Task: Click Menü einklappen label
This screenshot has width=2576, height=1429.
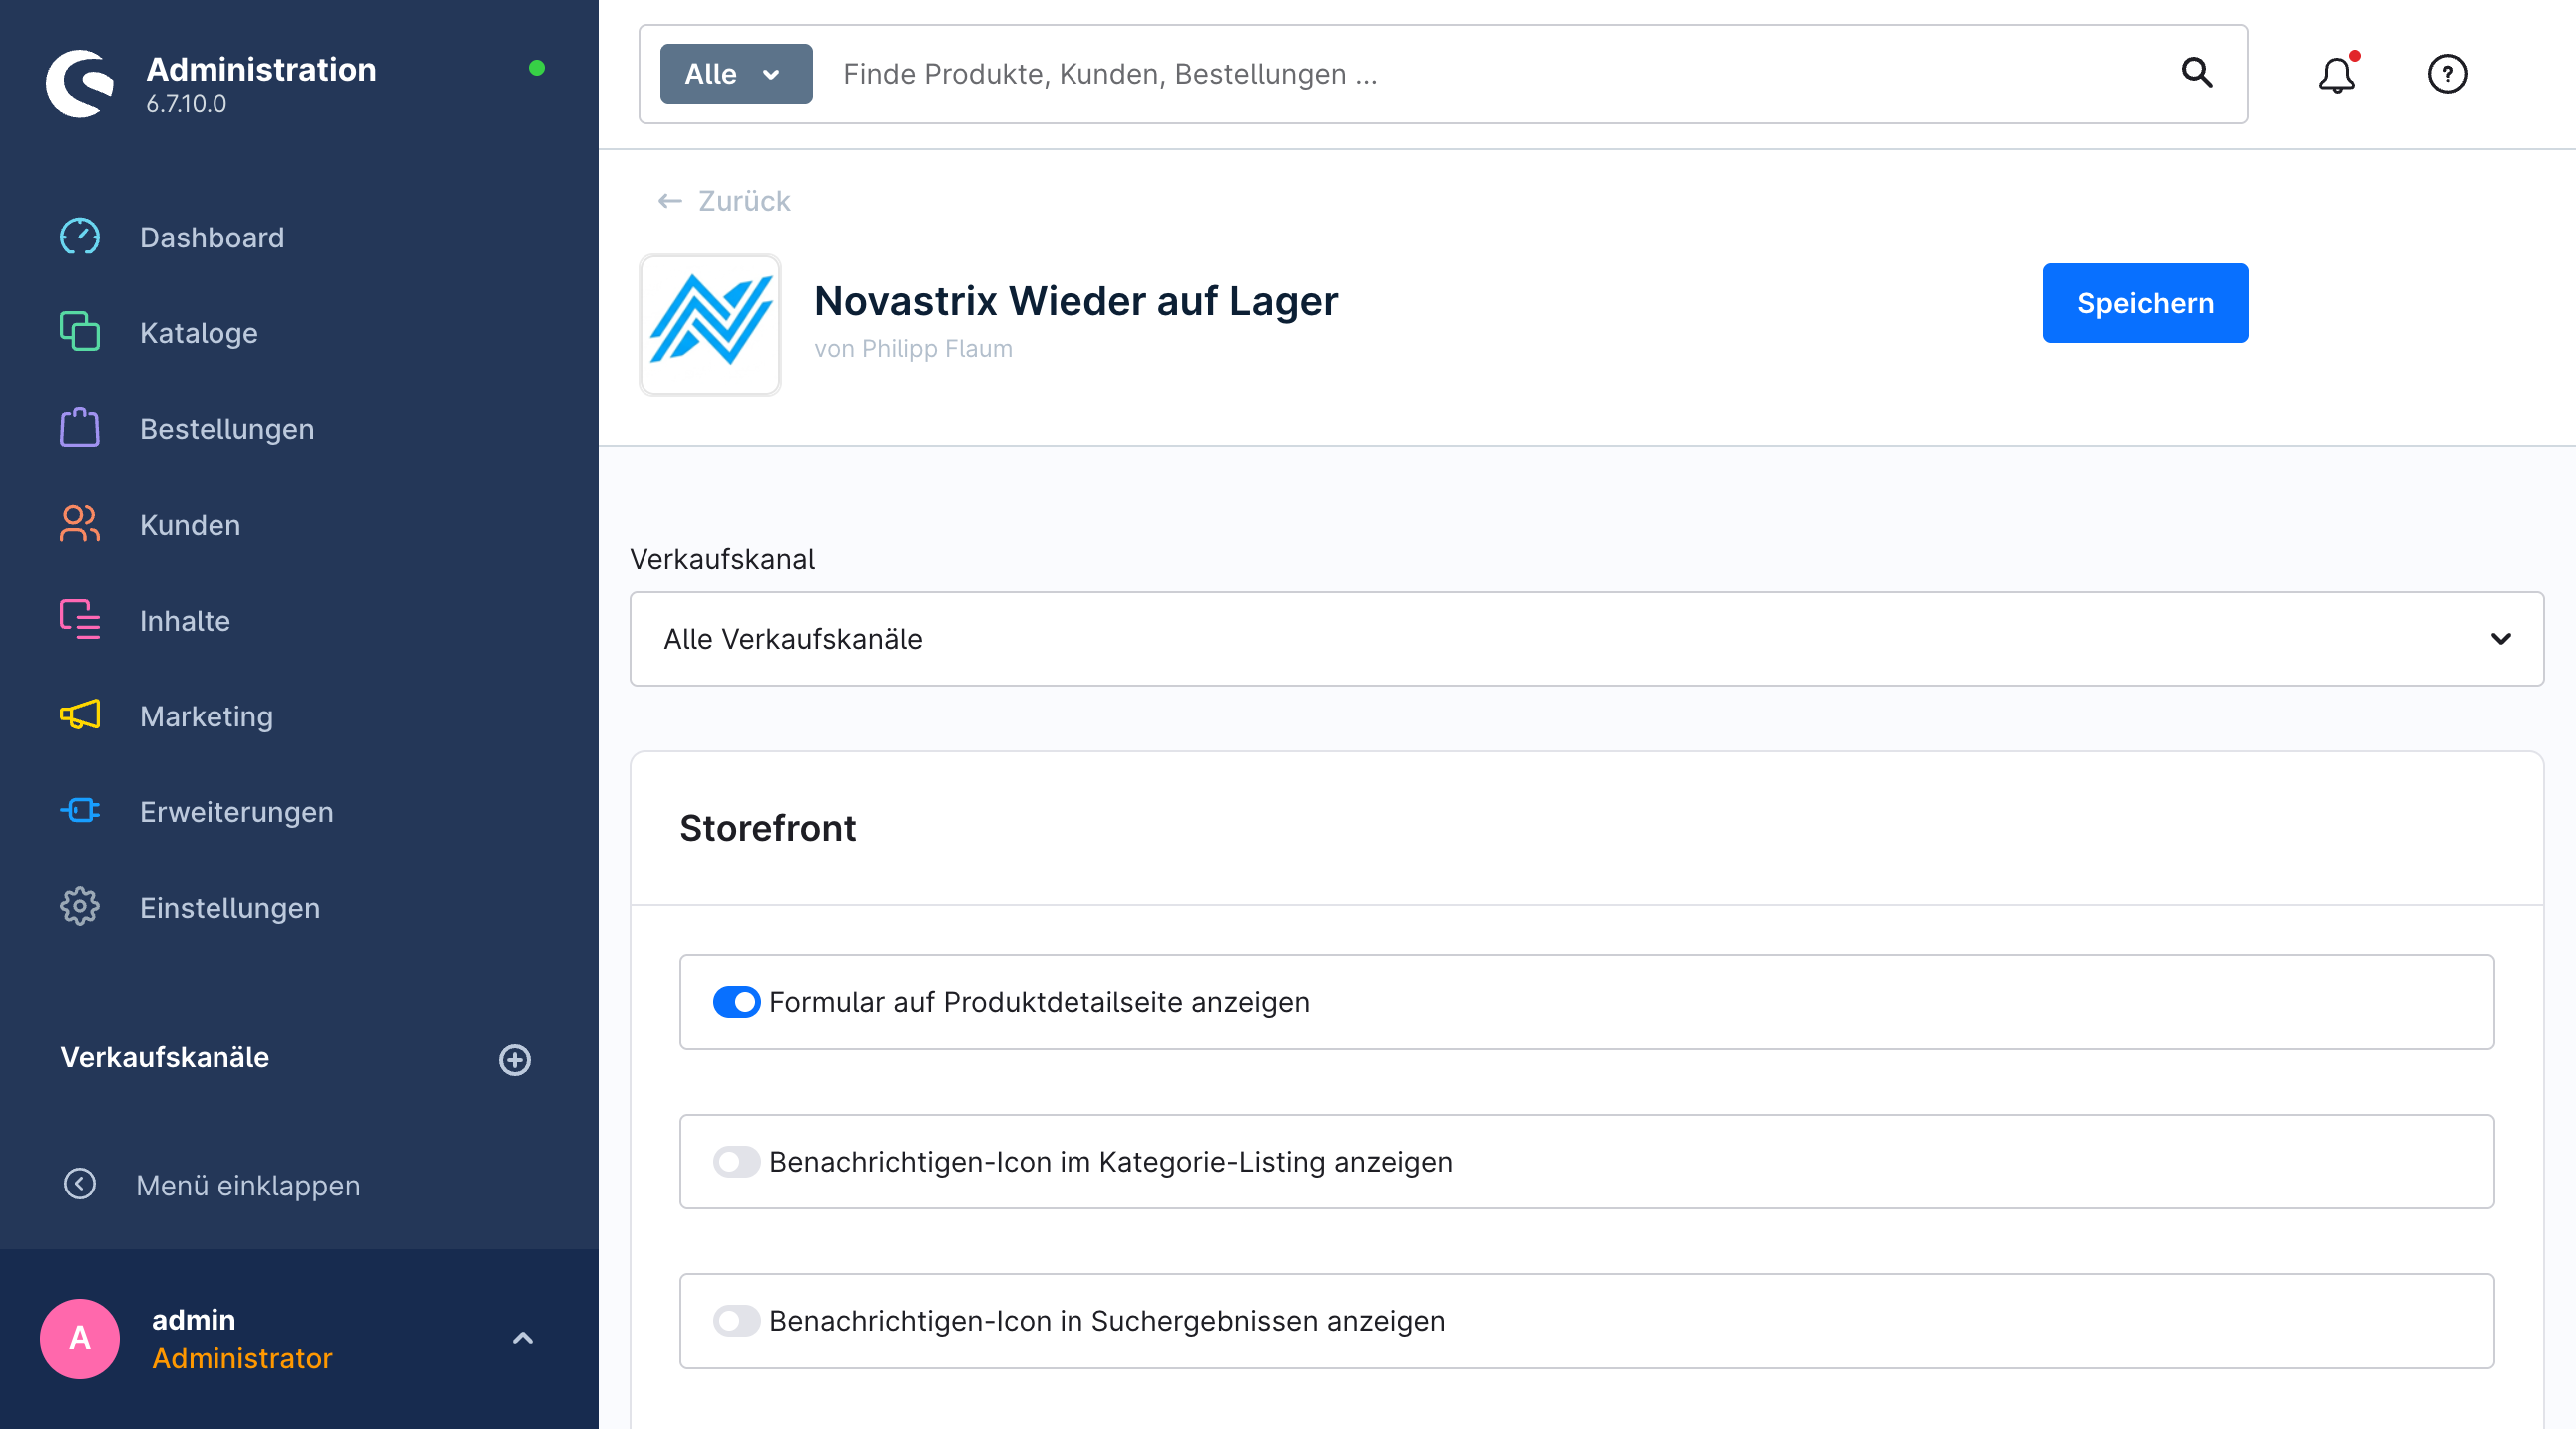Action: (x=248, y=1185)
